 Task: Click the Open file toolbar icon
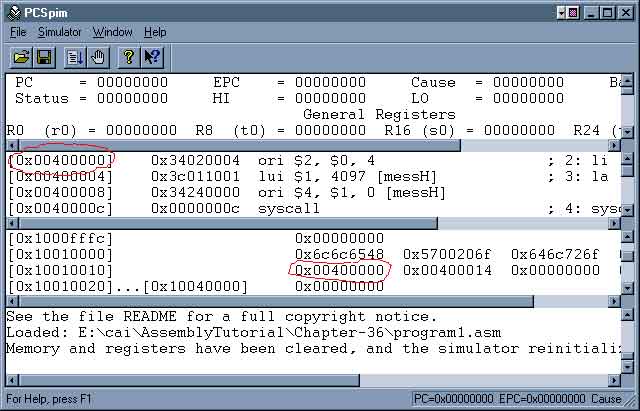click(x=22, y=57)
